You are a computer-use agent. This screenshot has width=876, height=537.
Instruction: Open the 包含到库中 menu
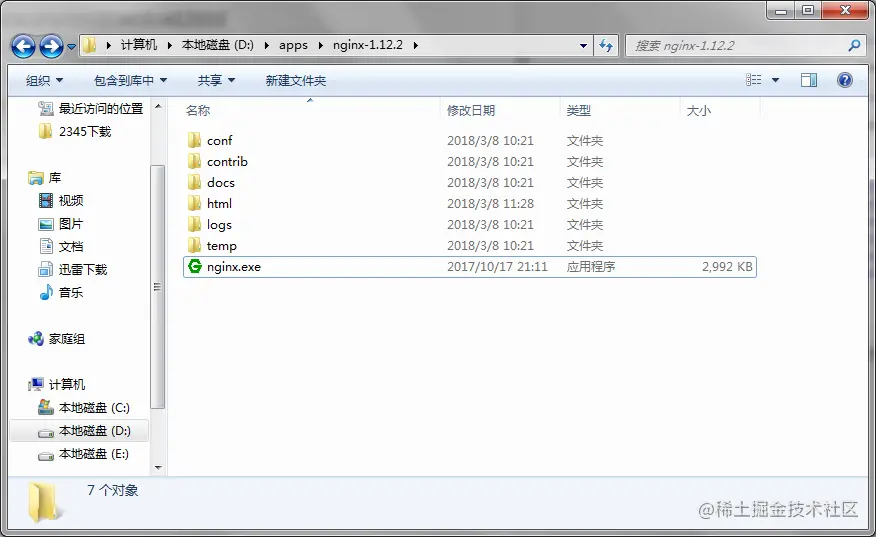[131, 80]
